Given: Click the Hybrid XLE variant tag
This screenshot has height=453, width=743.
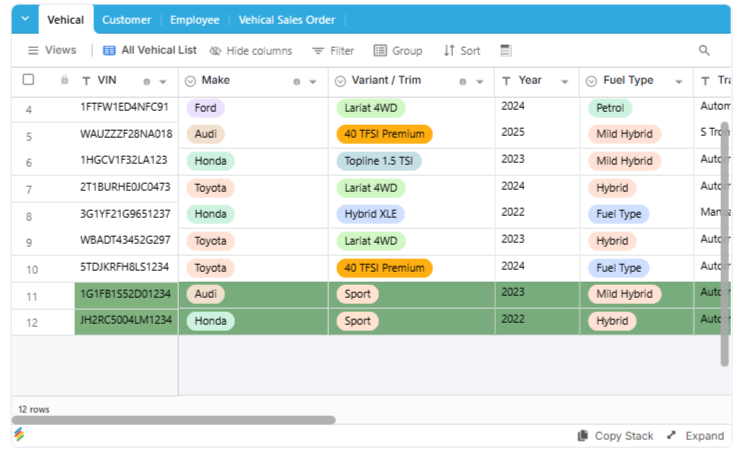Looking at the screenshot, I should pyautogui.click(x=371, y=214).
